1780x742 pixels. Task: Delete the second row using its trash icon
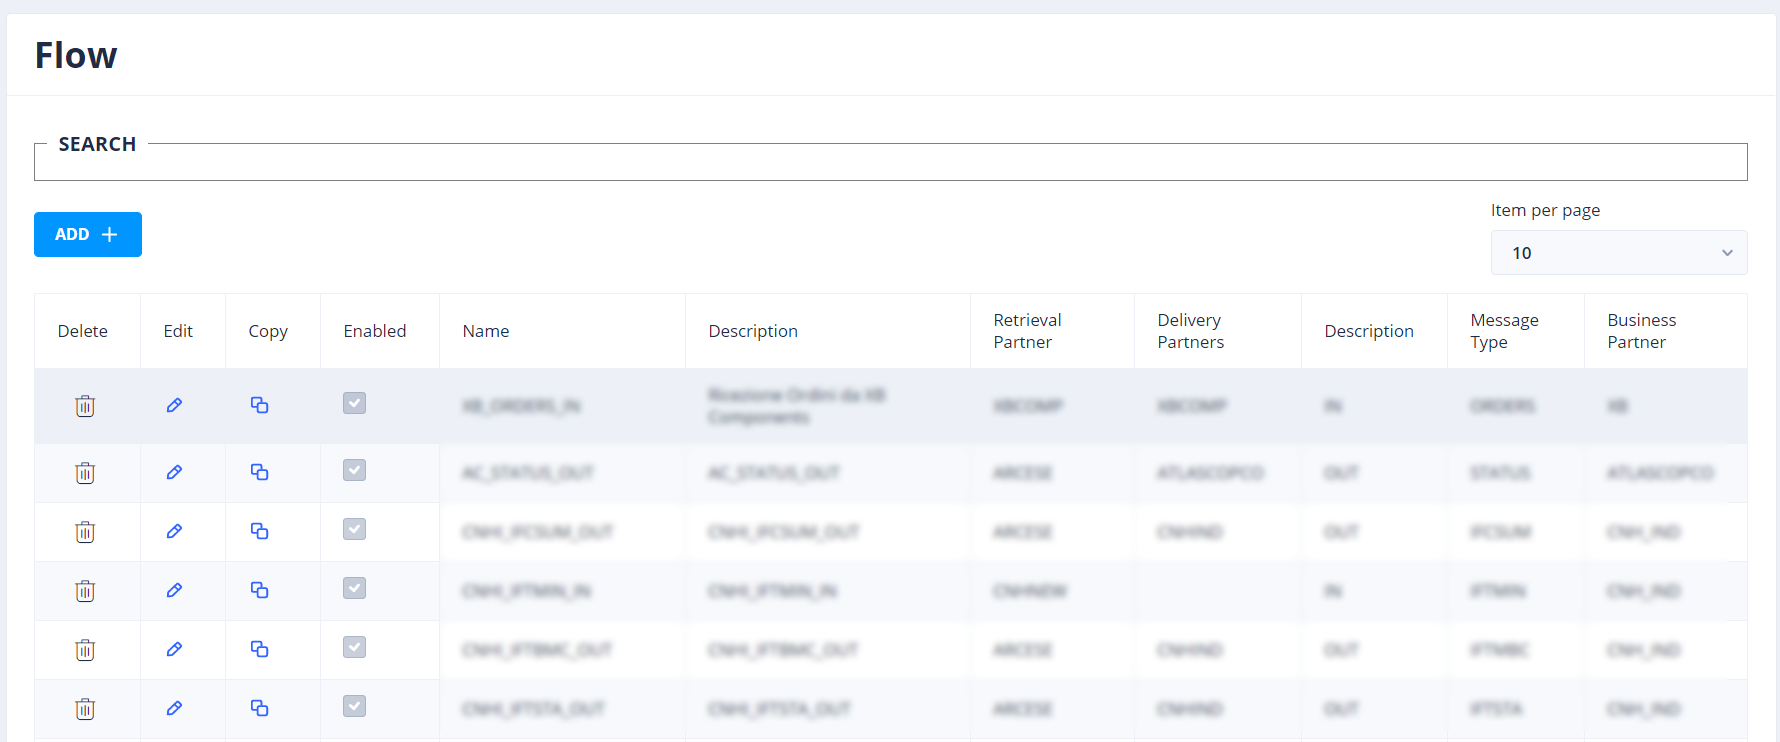tap(85, 472)
